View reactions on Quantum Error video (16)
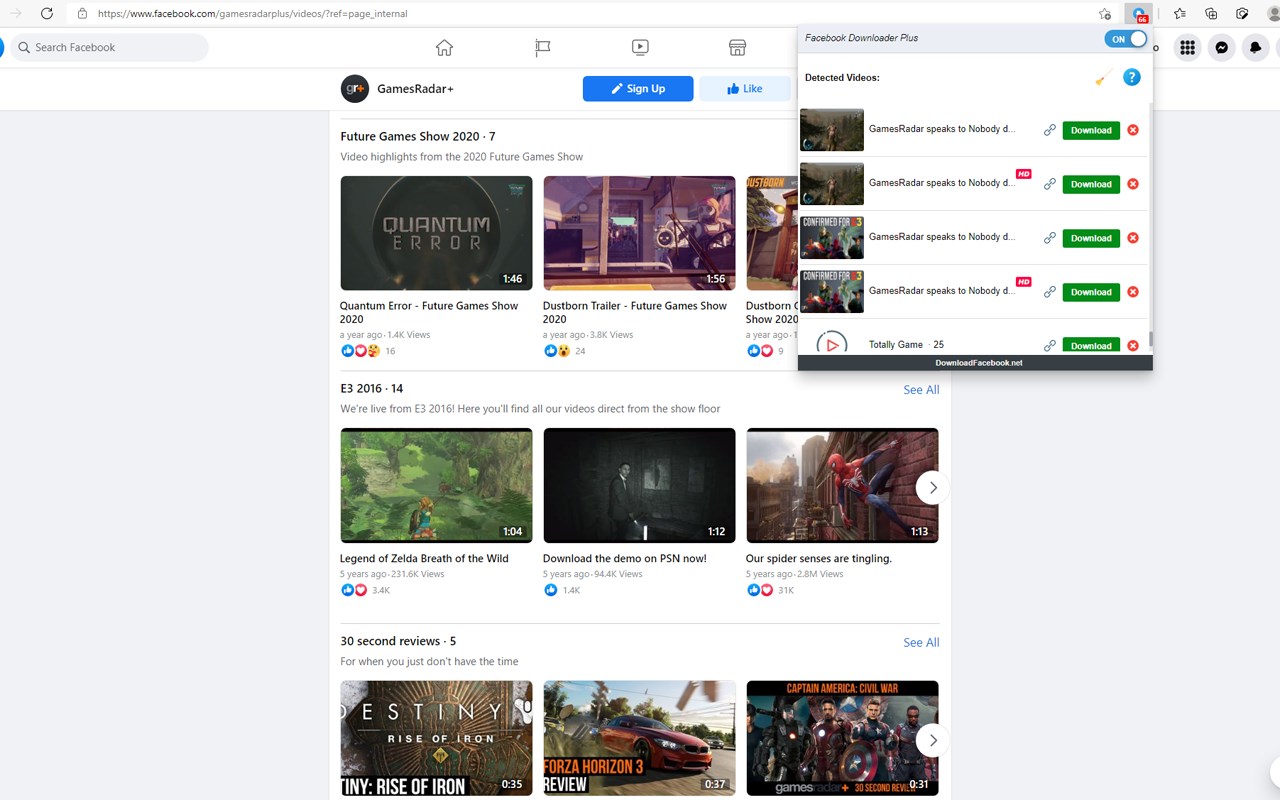The height and width of the screenshot is (800, 1280). (x=368, y=351)
